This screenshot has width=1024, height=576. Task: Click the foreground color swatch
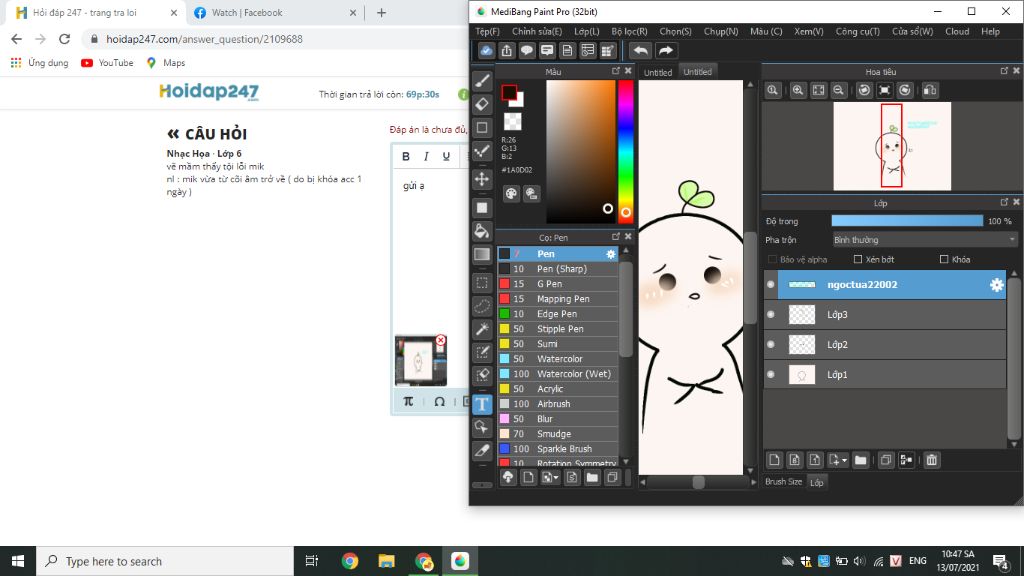pyautogui.click(x=509, y=93)
